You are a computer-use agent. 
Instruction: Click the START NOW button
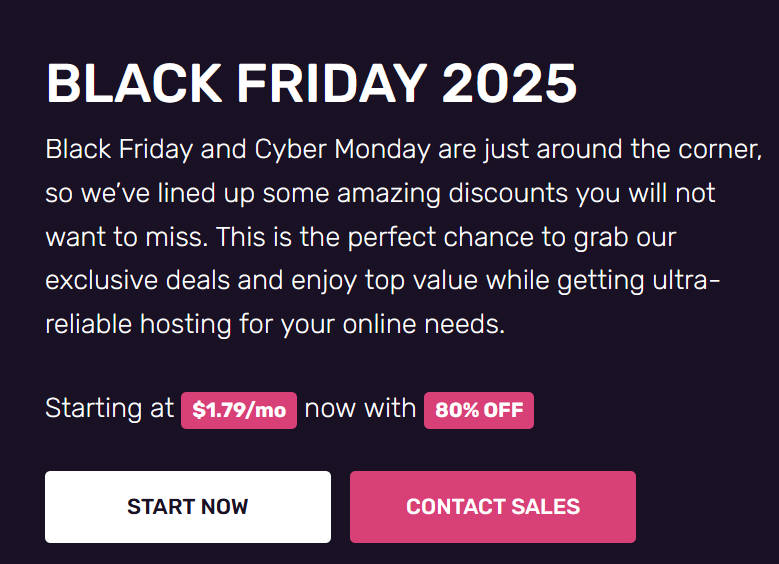pos(187,507)
